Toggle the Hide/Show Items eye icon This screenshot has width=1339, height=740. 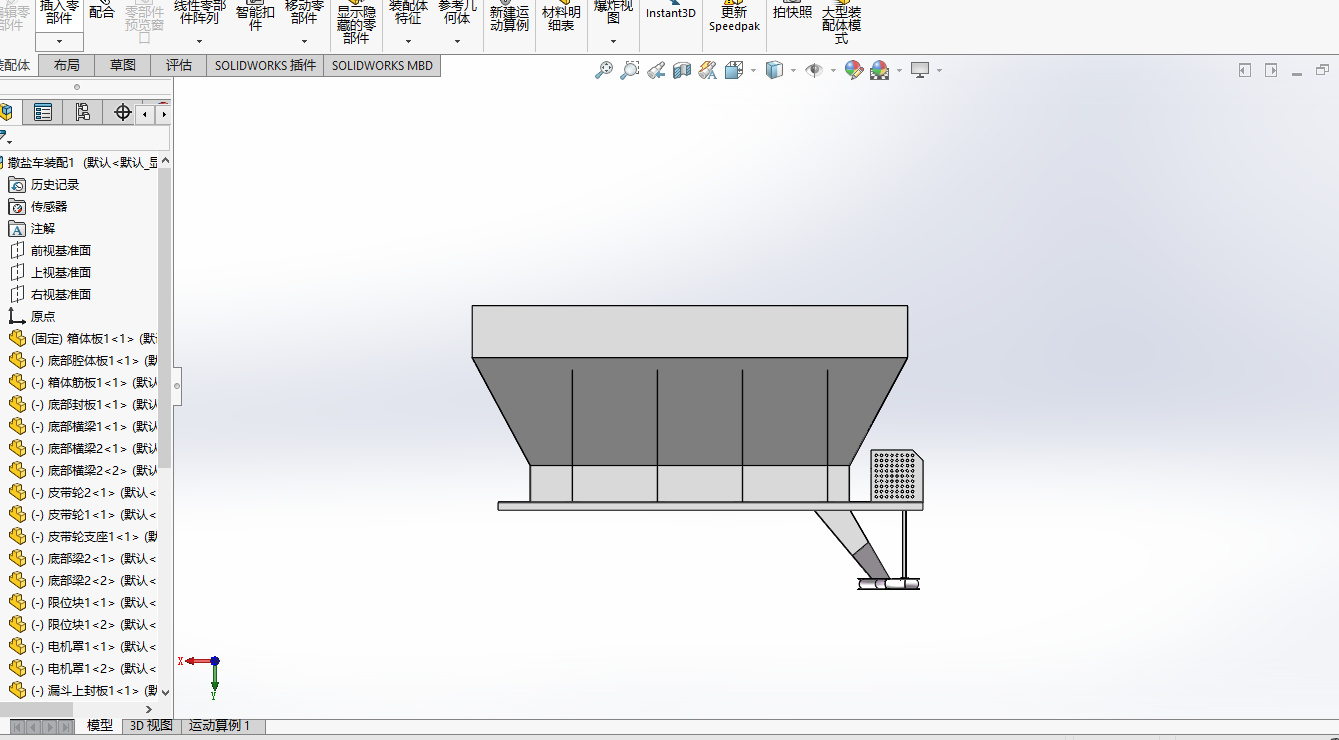coord(814,70)
